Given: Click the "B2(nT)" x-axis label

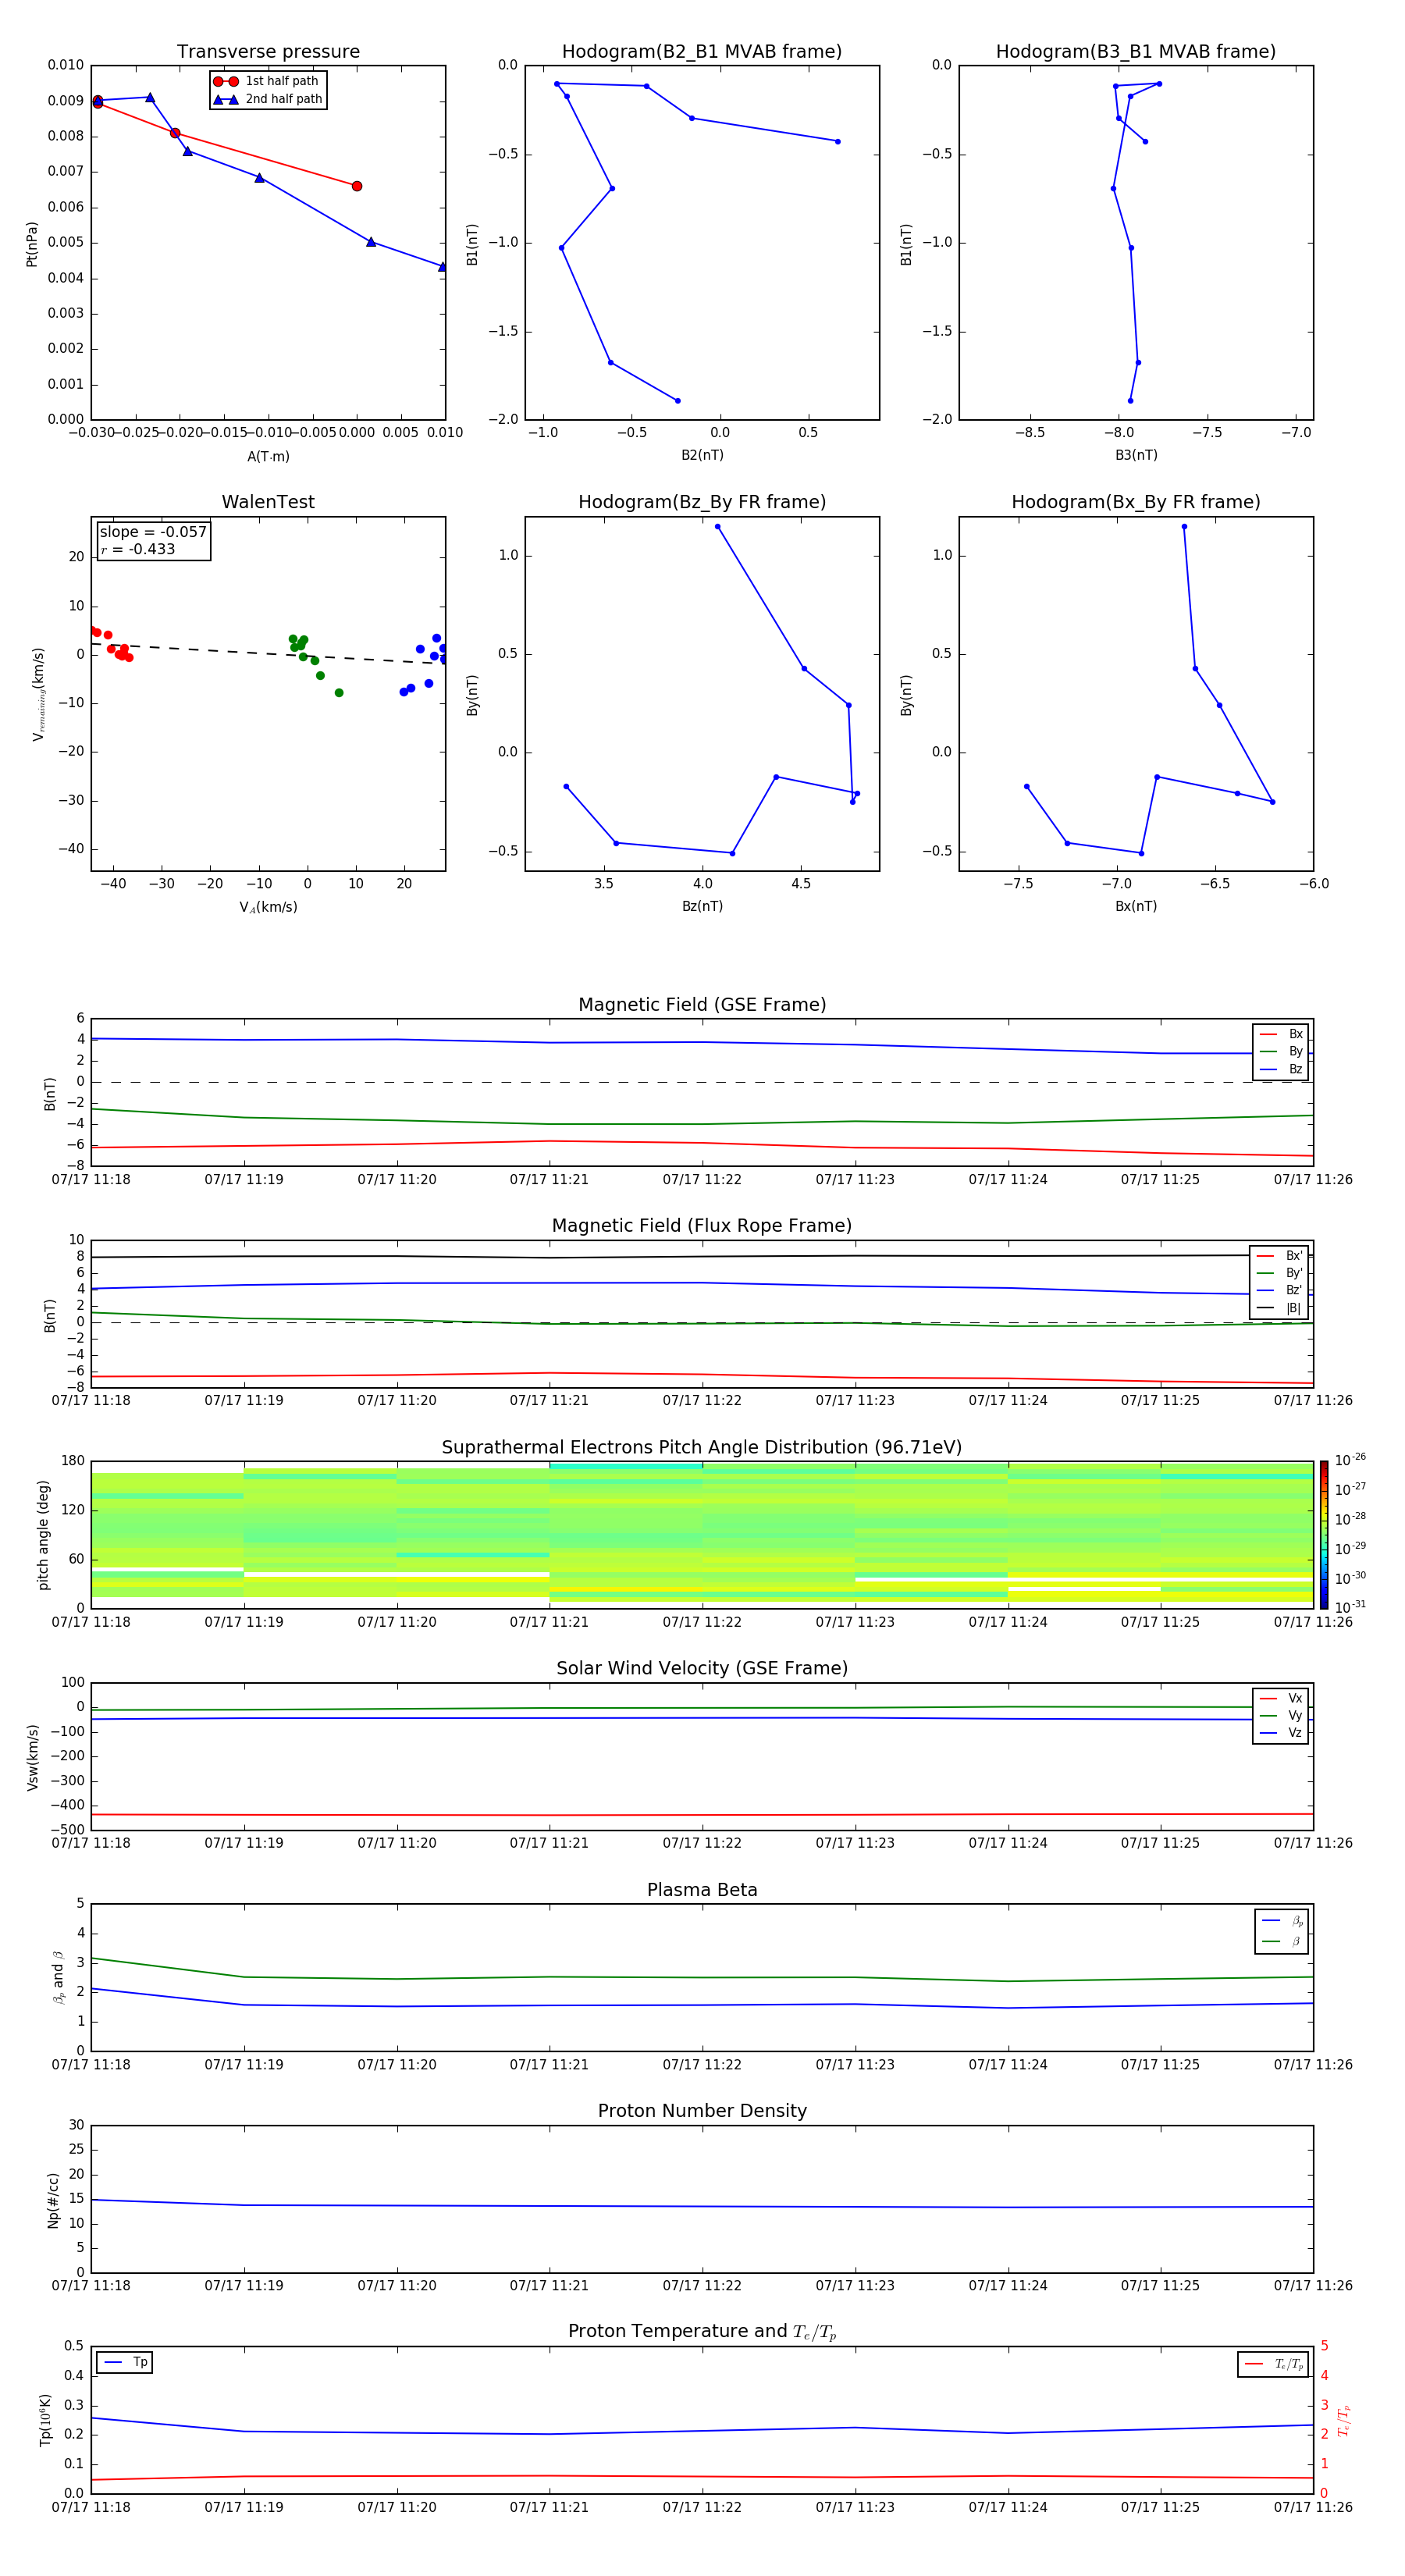Looking at the screenshot, I should click(x=702, y=455).
